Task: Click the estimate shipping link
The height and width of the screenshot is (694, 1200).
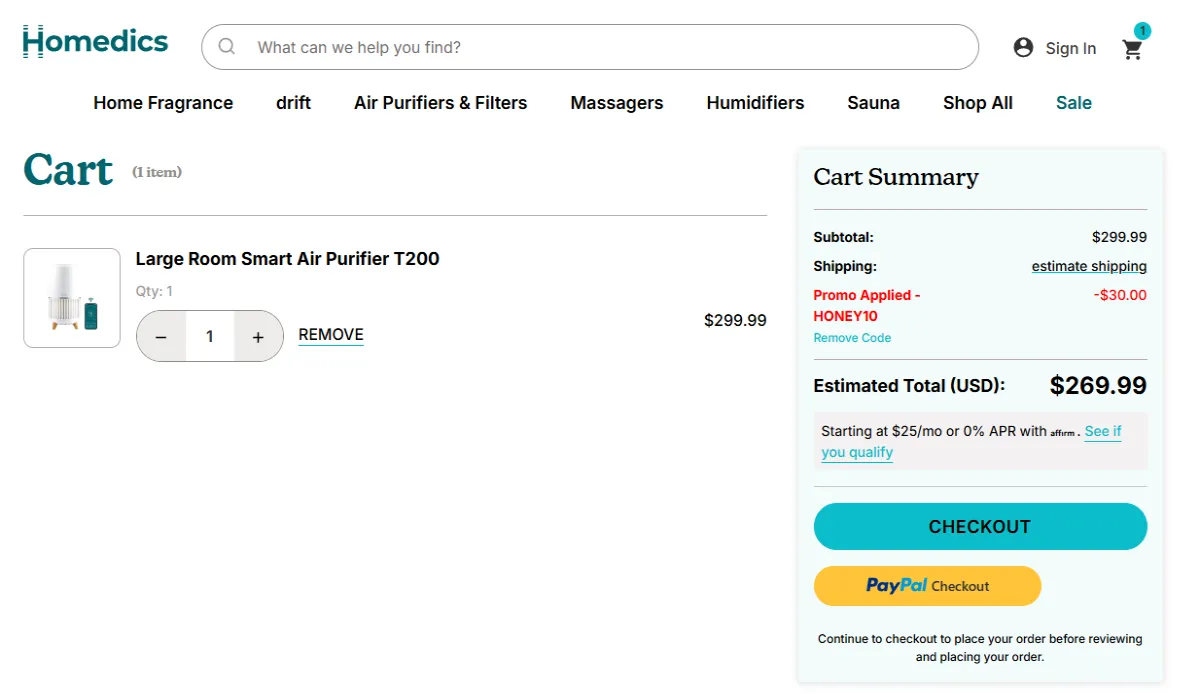Action: 1089,266
